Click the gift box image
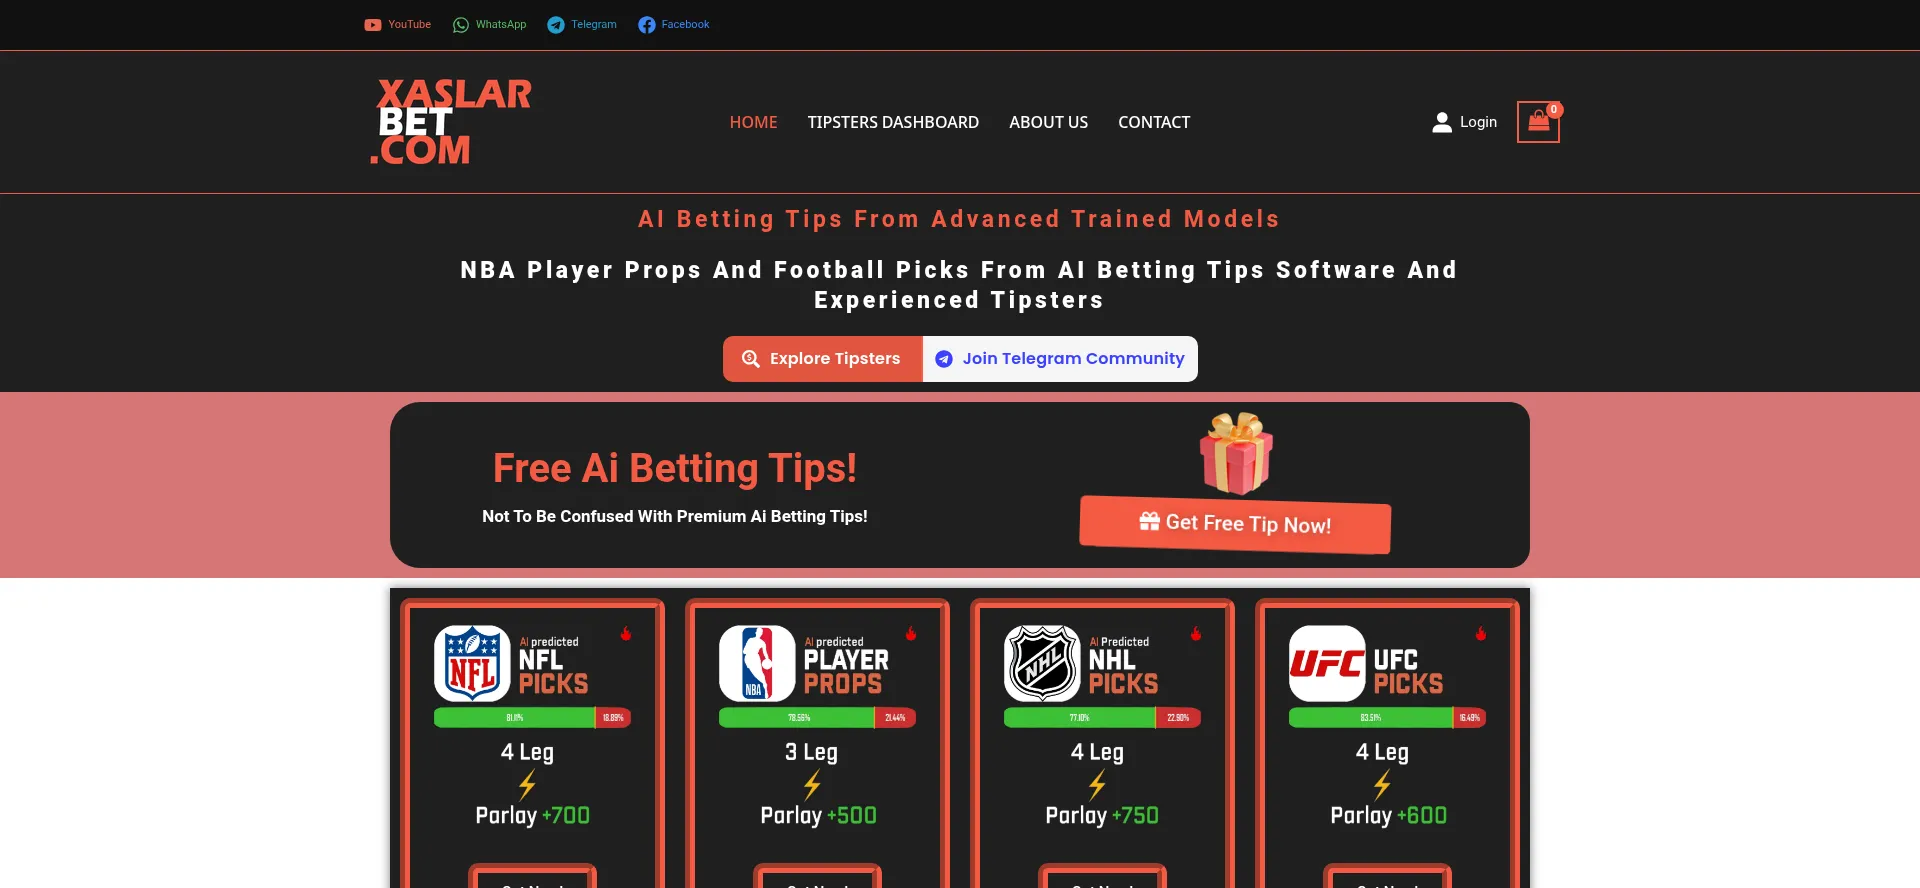The height and width of the screenshot is (888, 1920). 1237,453
